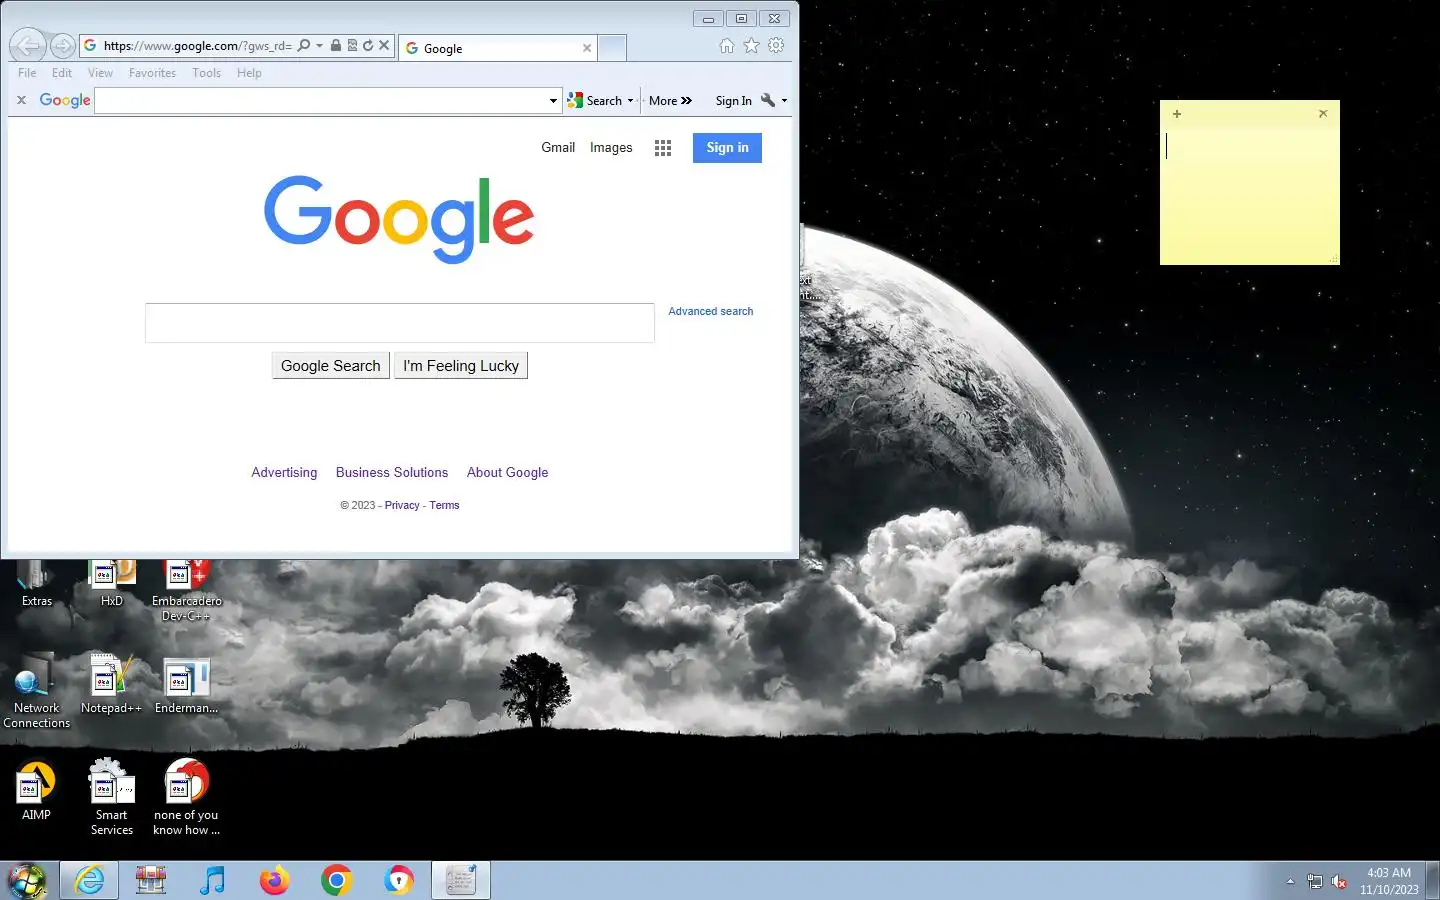Select the Extras desktop icon
Screen dimensions: 1440x900
pyautogui.click(x=37, y=583)
